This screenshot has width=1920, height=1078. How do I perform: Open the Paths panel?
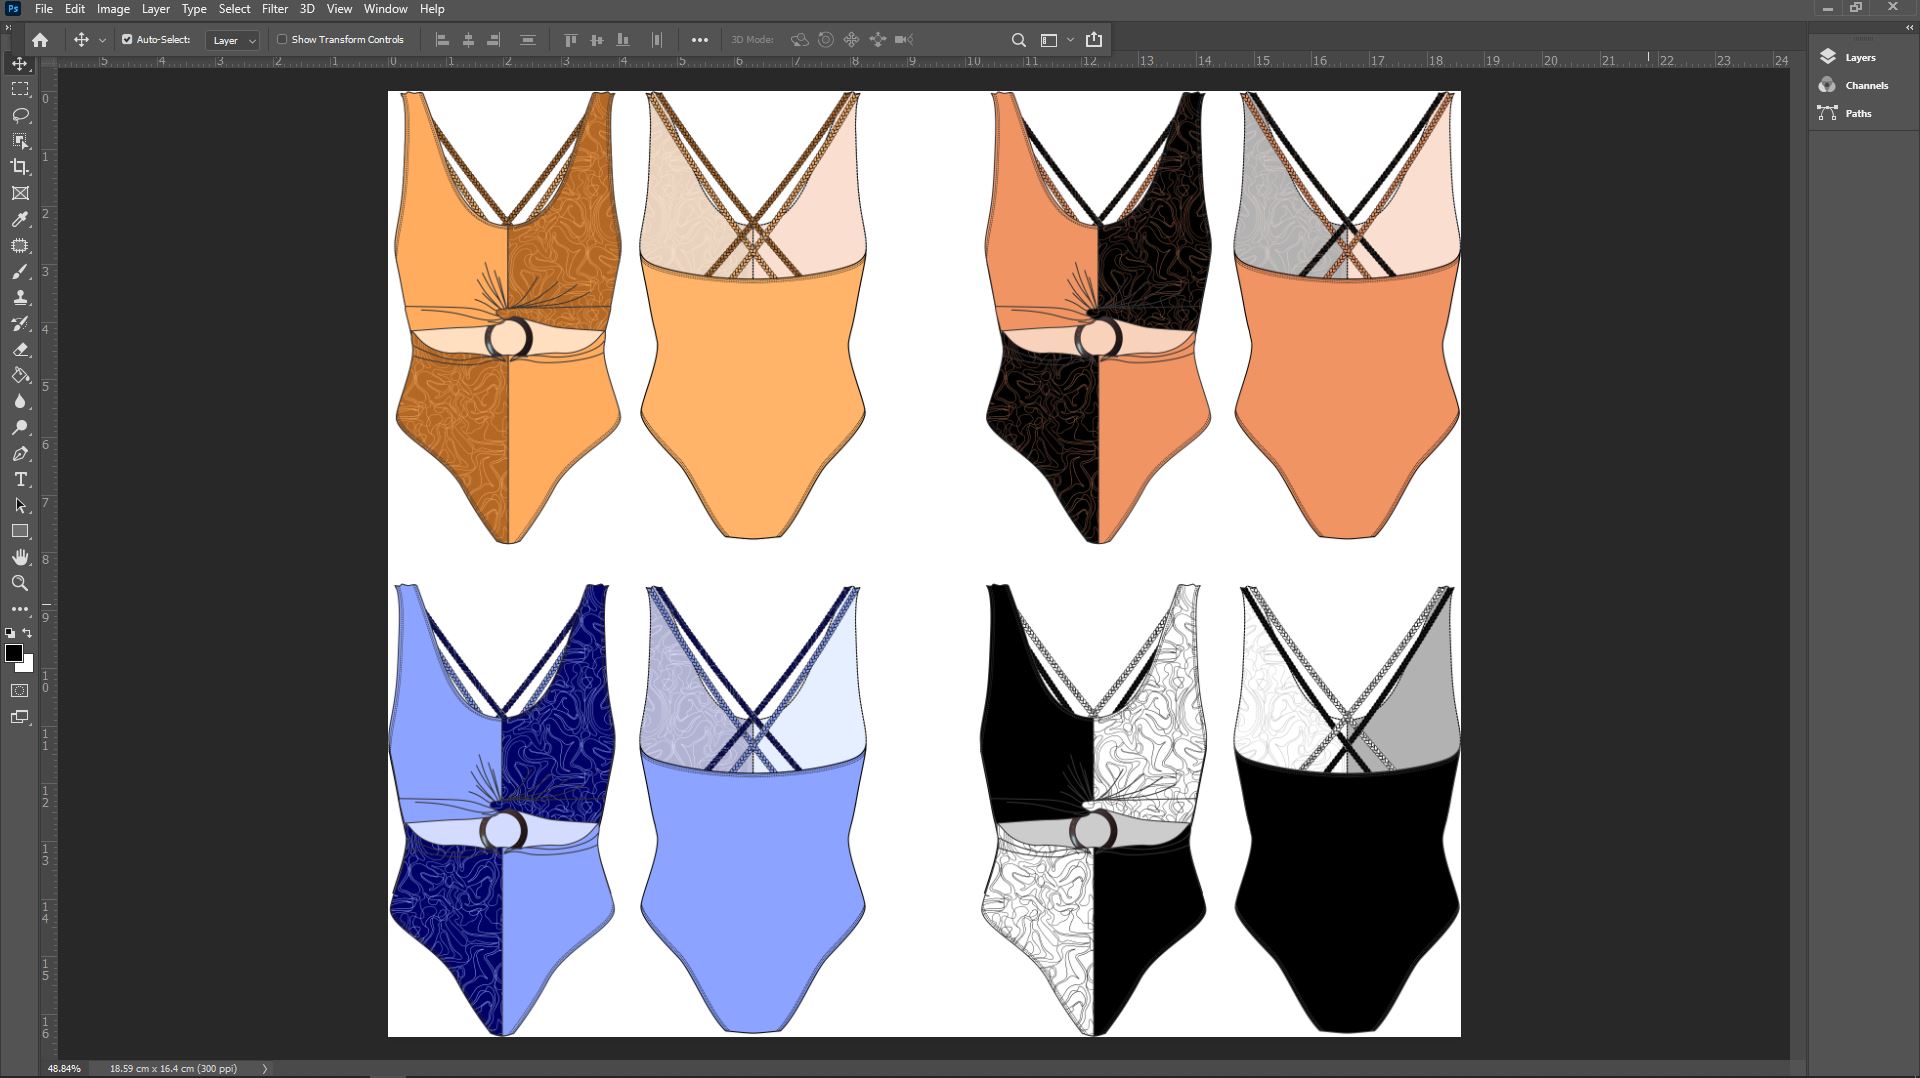[x=1857, y=114]
